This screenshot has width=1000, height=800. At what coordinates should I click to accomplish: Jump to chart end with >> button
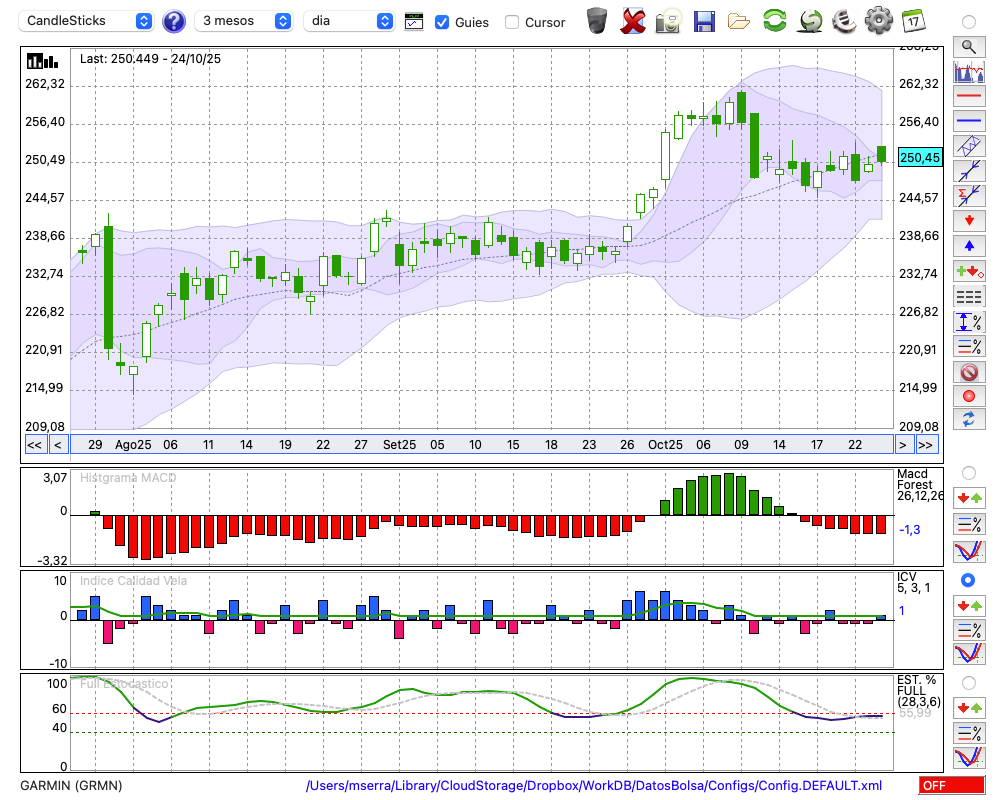(x=925, y=445)
